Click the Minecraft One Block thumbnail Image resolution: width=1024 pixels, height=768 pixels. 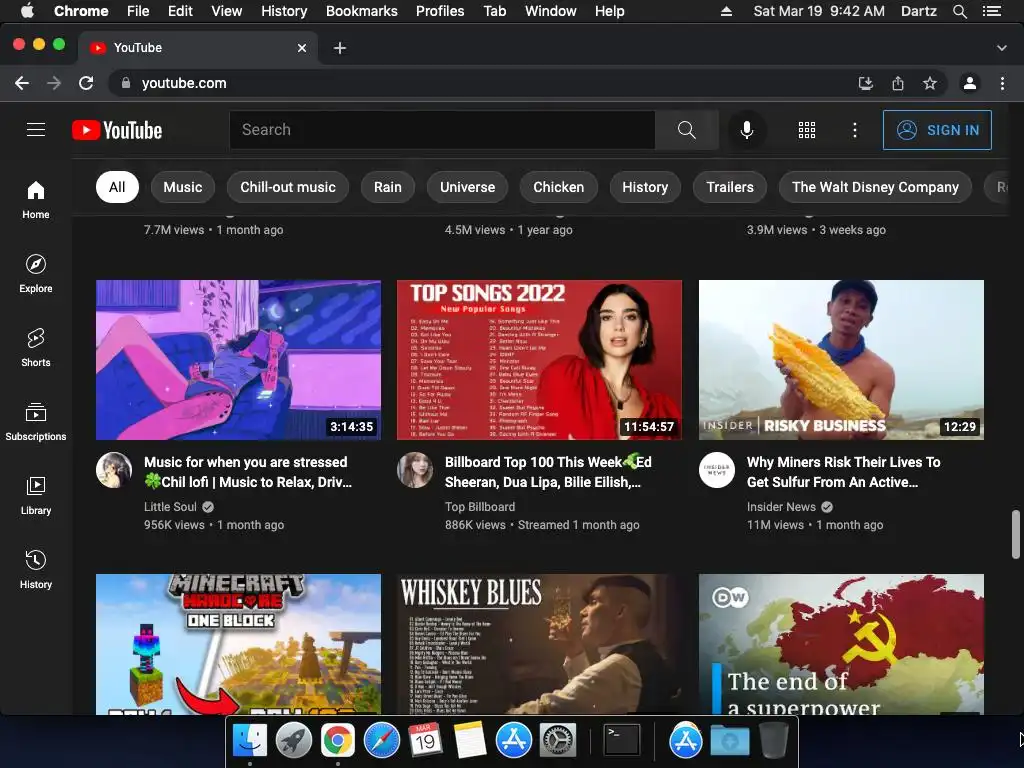coord(238,644)
